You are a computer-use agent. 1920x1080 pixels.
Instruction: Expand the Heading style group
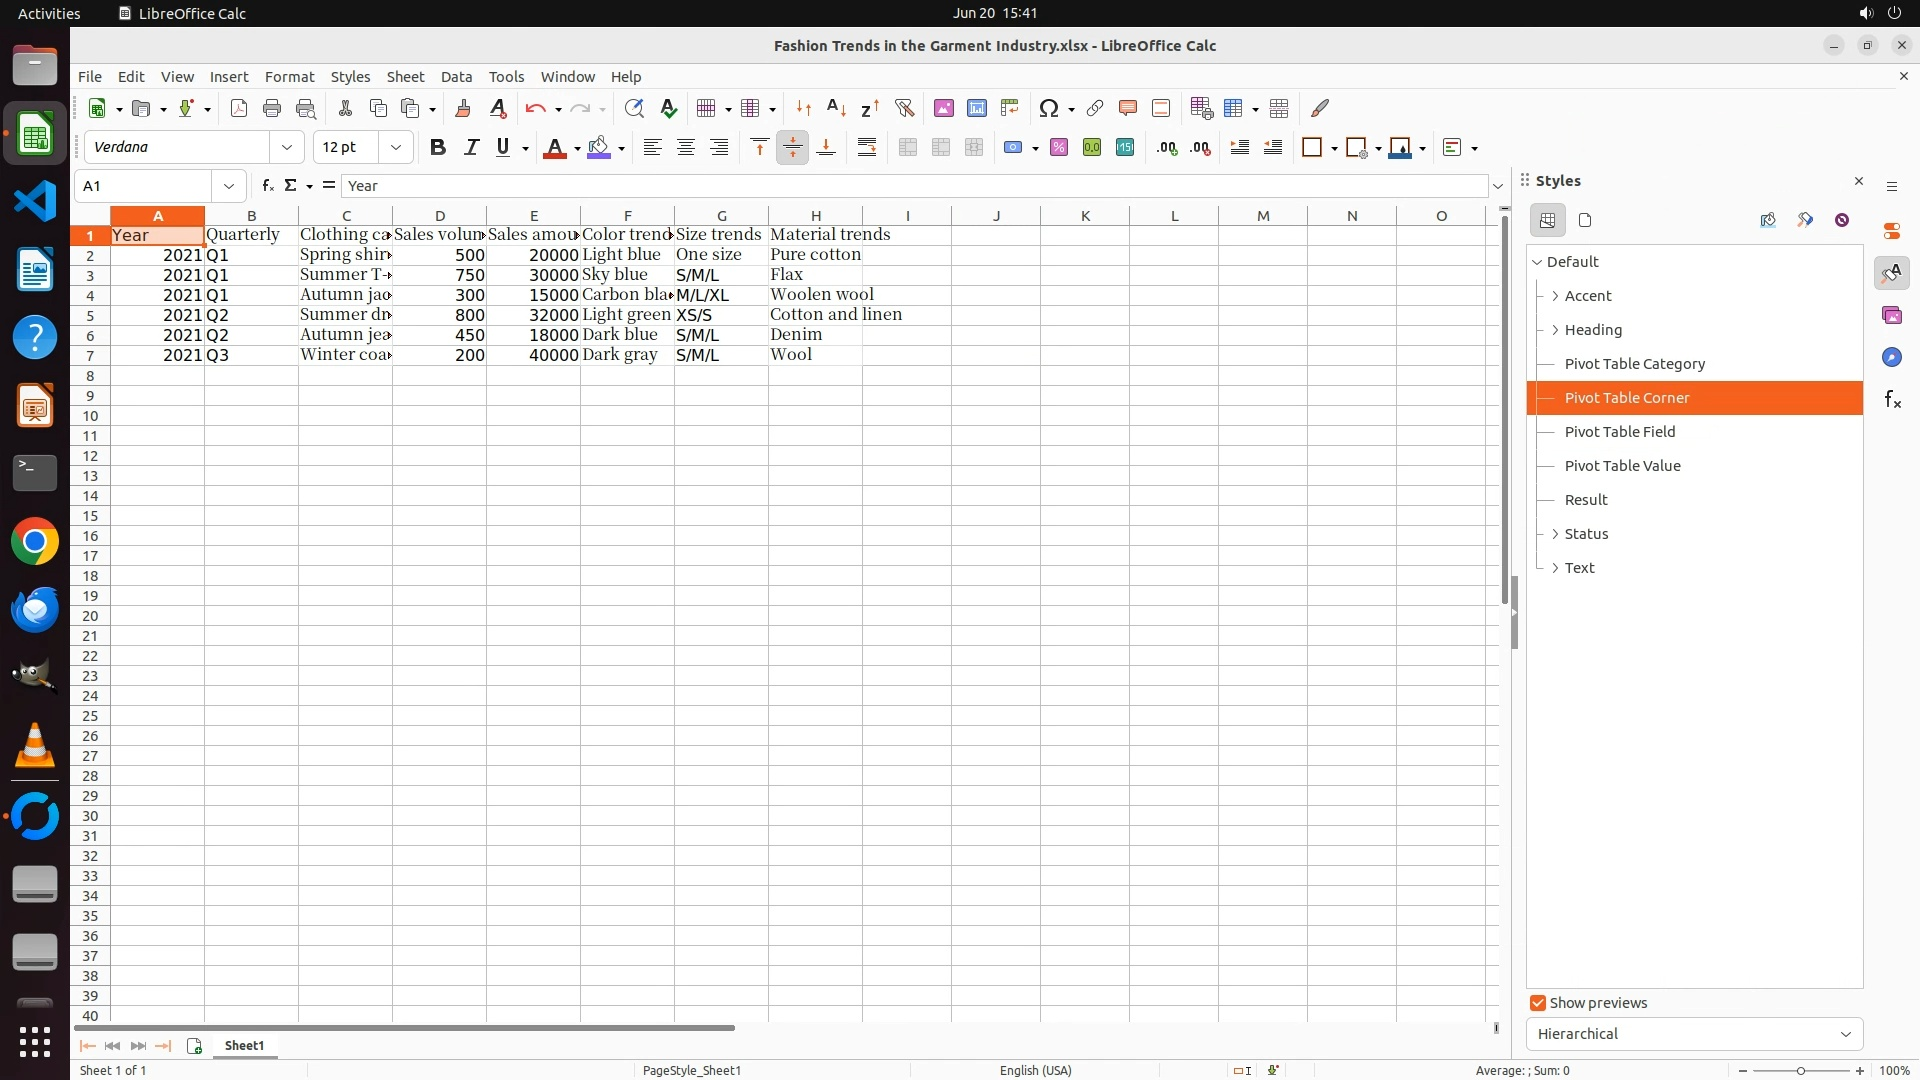(1555, 330)
